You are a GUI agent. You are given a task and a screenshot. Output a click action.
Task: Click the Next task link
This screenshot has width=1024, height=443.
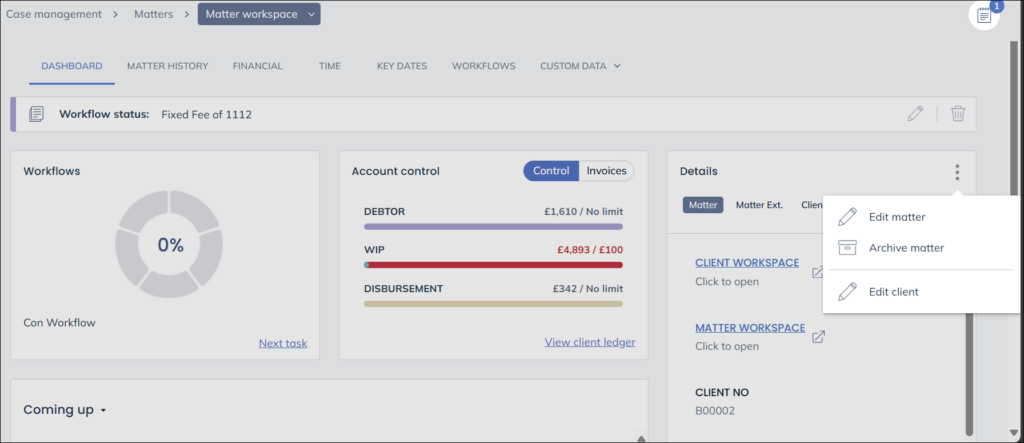click(282, 343)
